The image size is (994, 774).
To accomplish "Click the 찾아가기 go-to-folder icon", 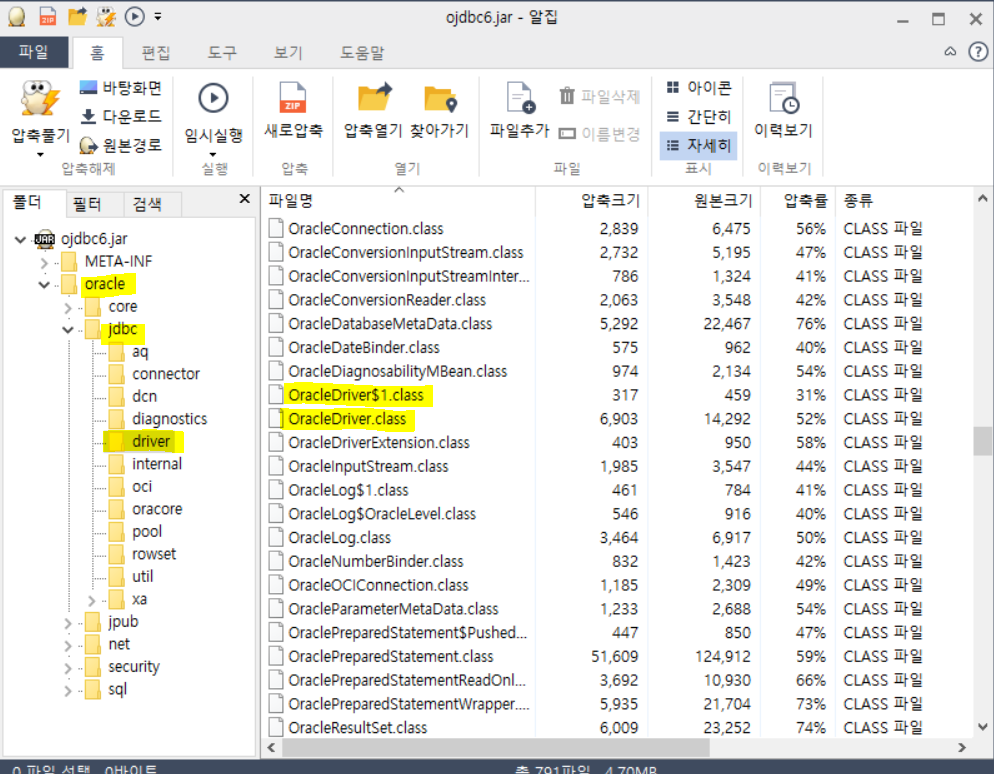I will (438, 110).
